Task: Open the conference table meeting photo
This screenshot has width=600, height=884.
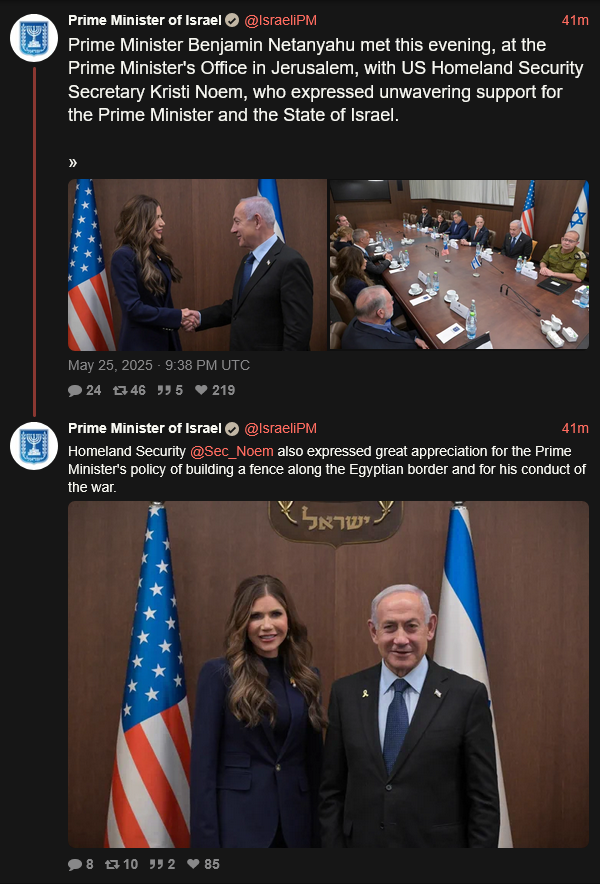Action: pyautogui.click(x=459, y=265)
